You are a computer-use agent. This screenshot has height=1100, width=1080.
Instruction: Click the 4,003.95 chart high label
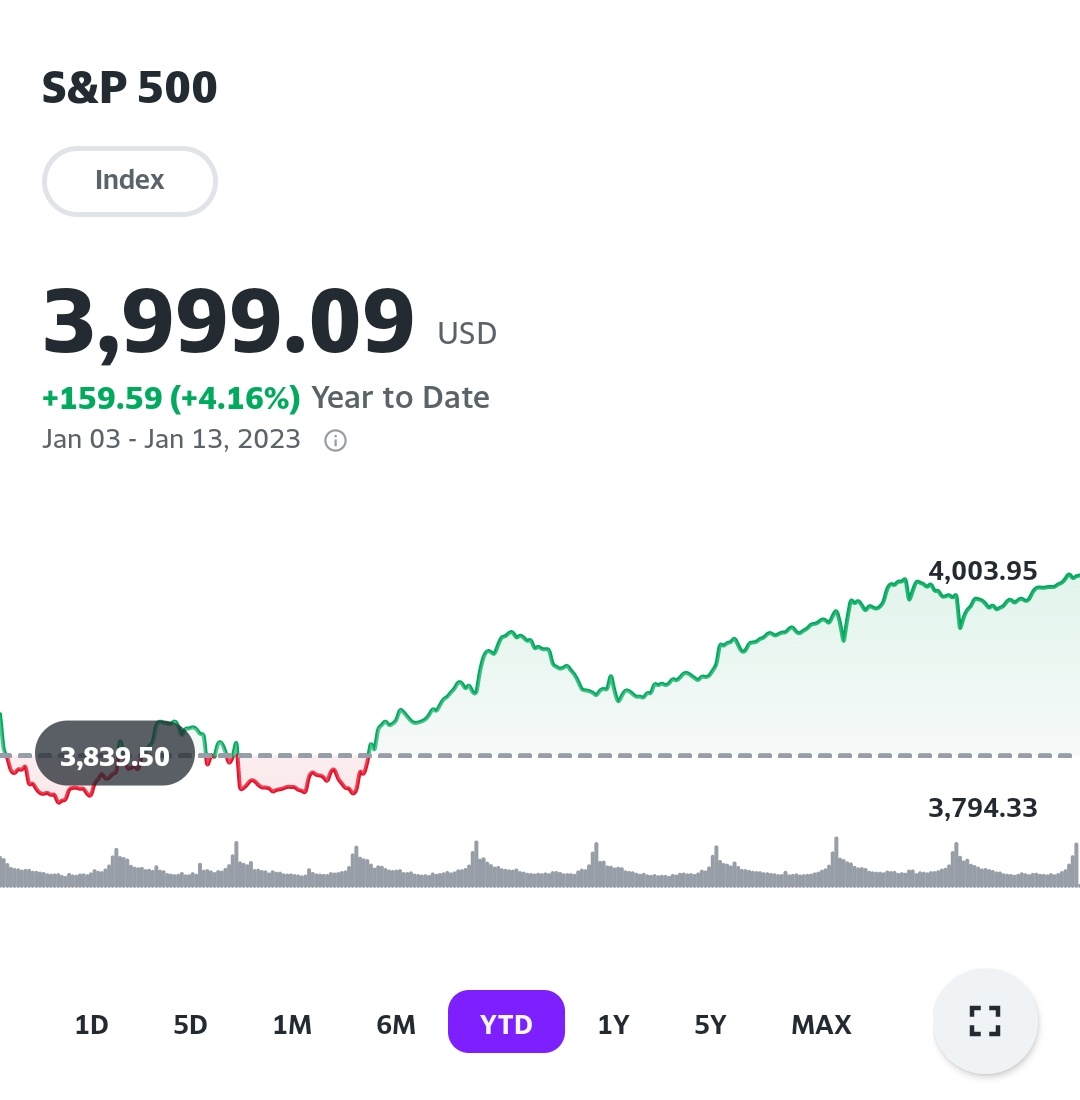click(x=983, y=571)
